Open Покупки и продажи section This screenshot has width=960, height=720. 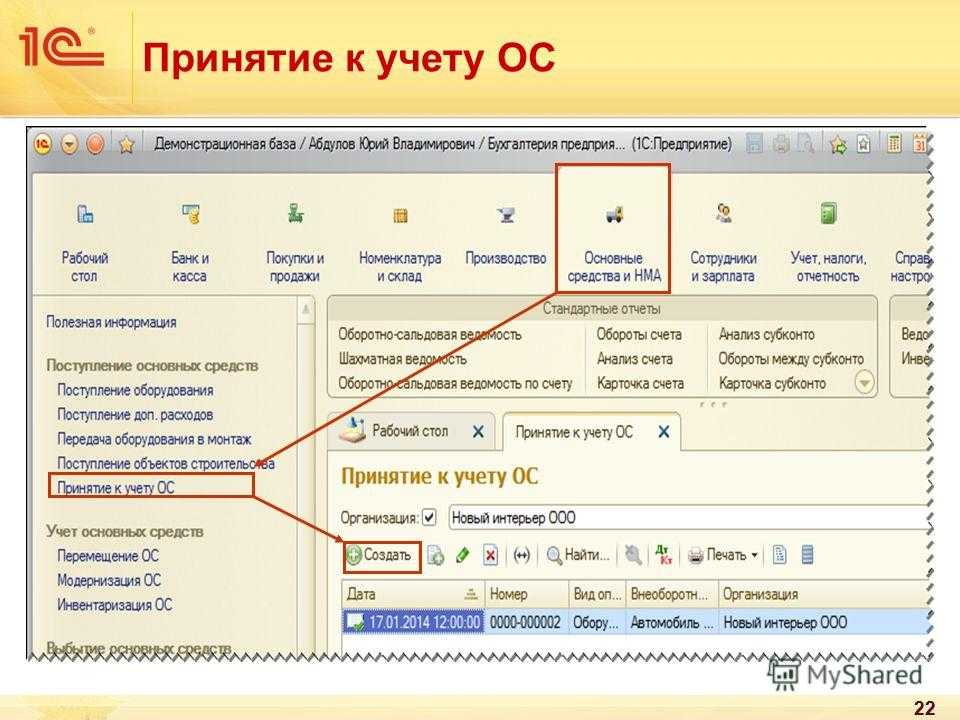click(x=295, y=244)
